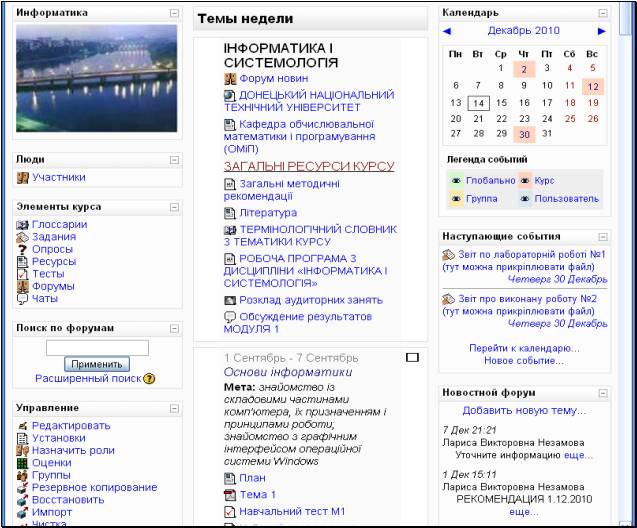Toggle Курс events visibility in legend
This screenshot has width=637, height=528.
(x=526, y=181)
